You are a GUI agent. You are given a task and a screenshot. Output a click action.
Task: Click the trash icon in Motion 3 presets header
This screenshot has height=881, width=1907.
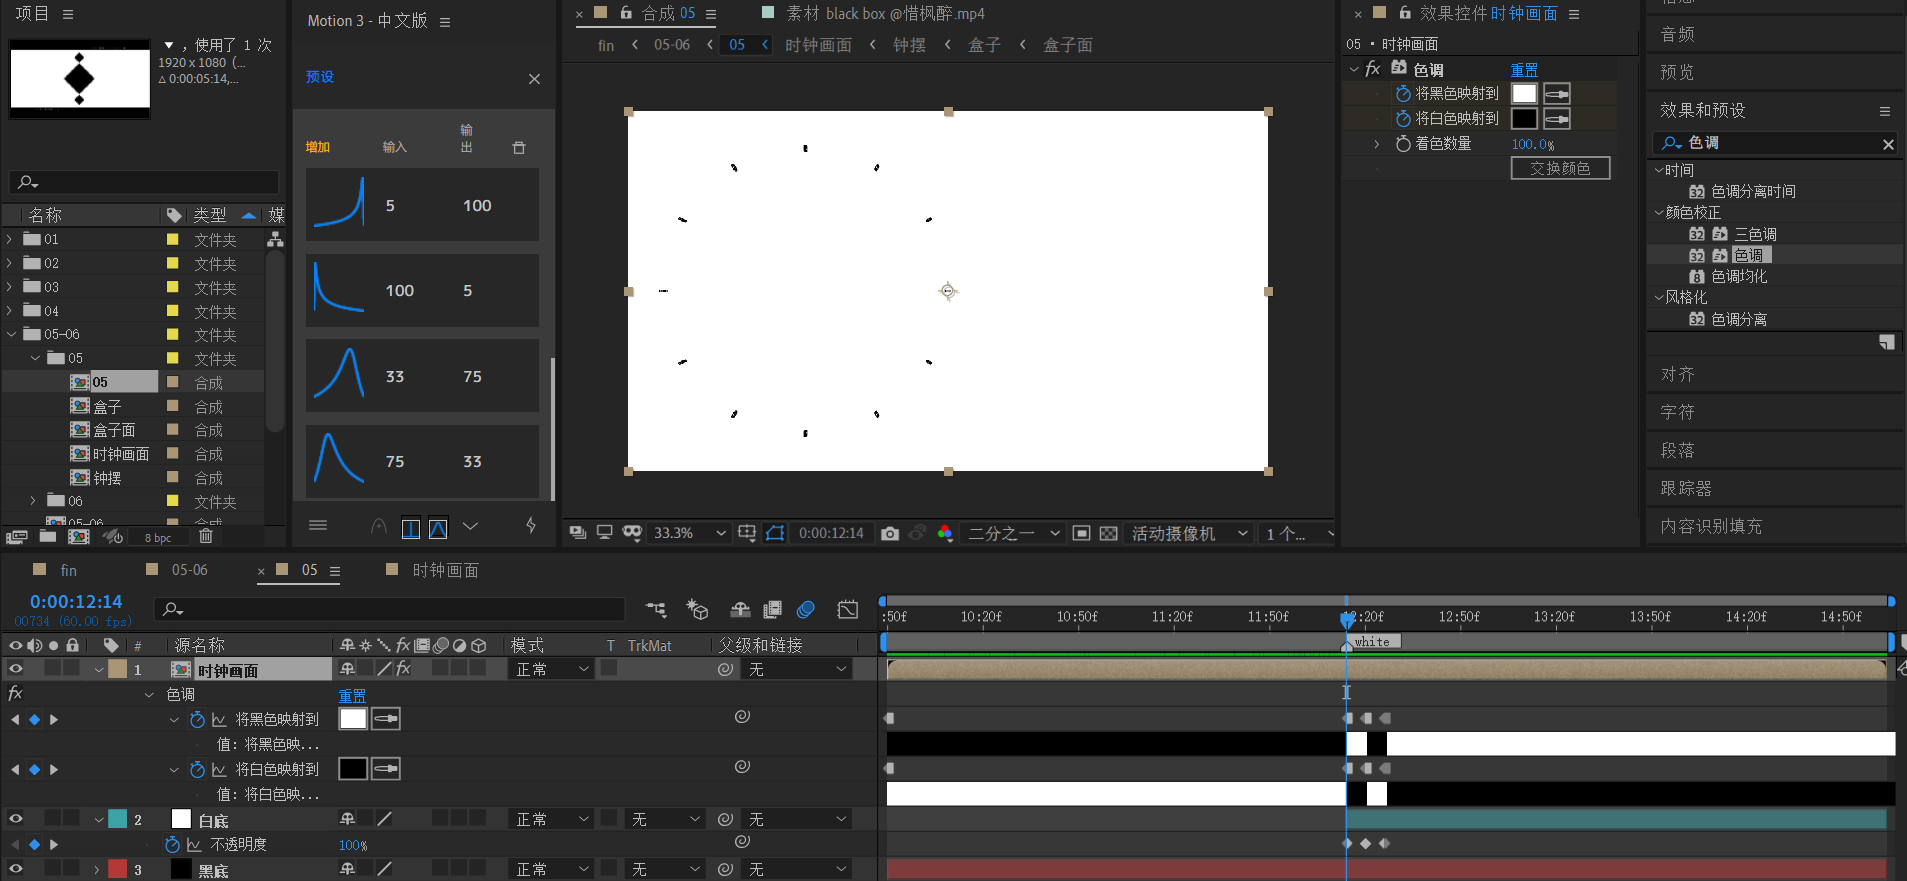(519, 148)
